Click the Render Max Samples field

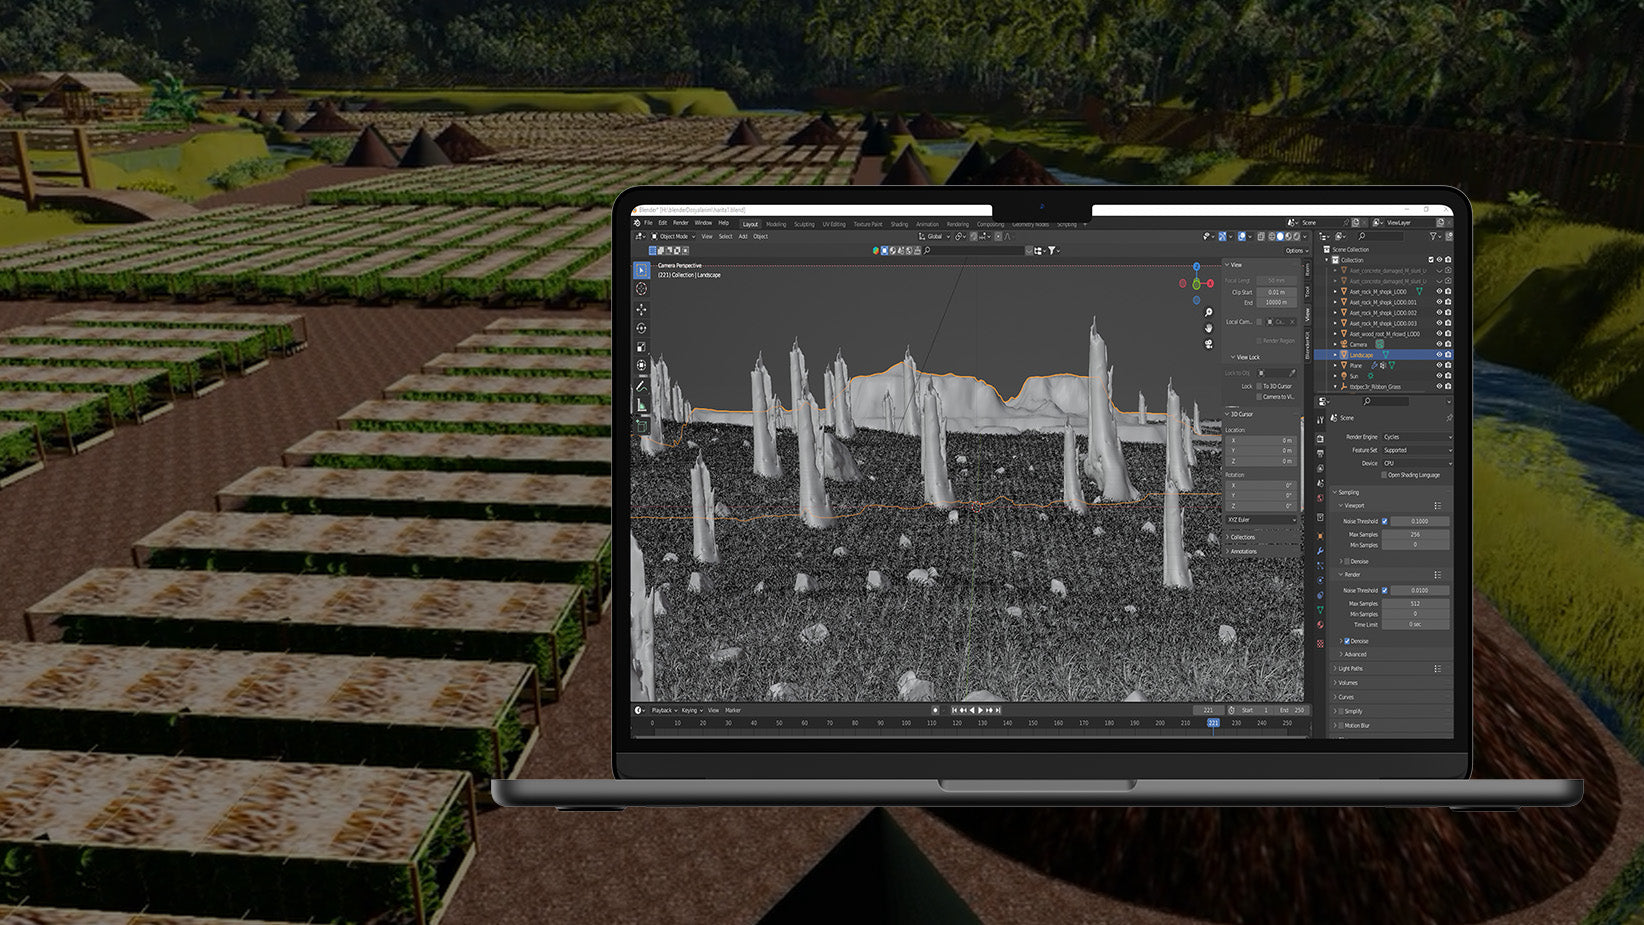[x=1415, y=604]
